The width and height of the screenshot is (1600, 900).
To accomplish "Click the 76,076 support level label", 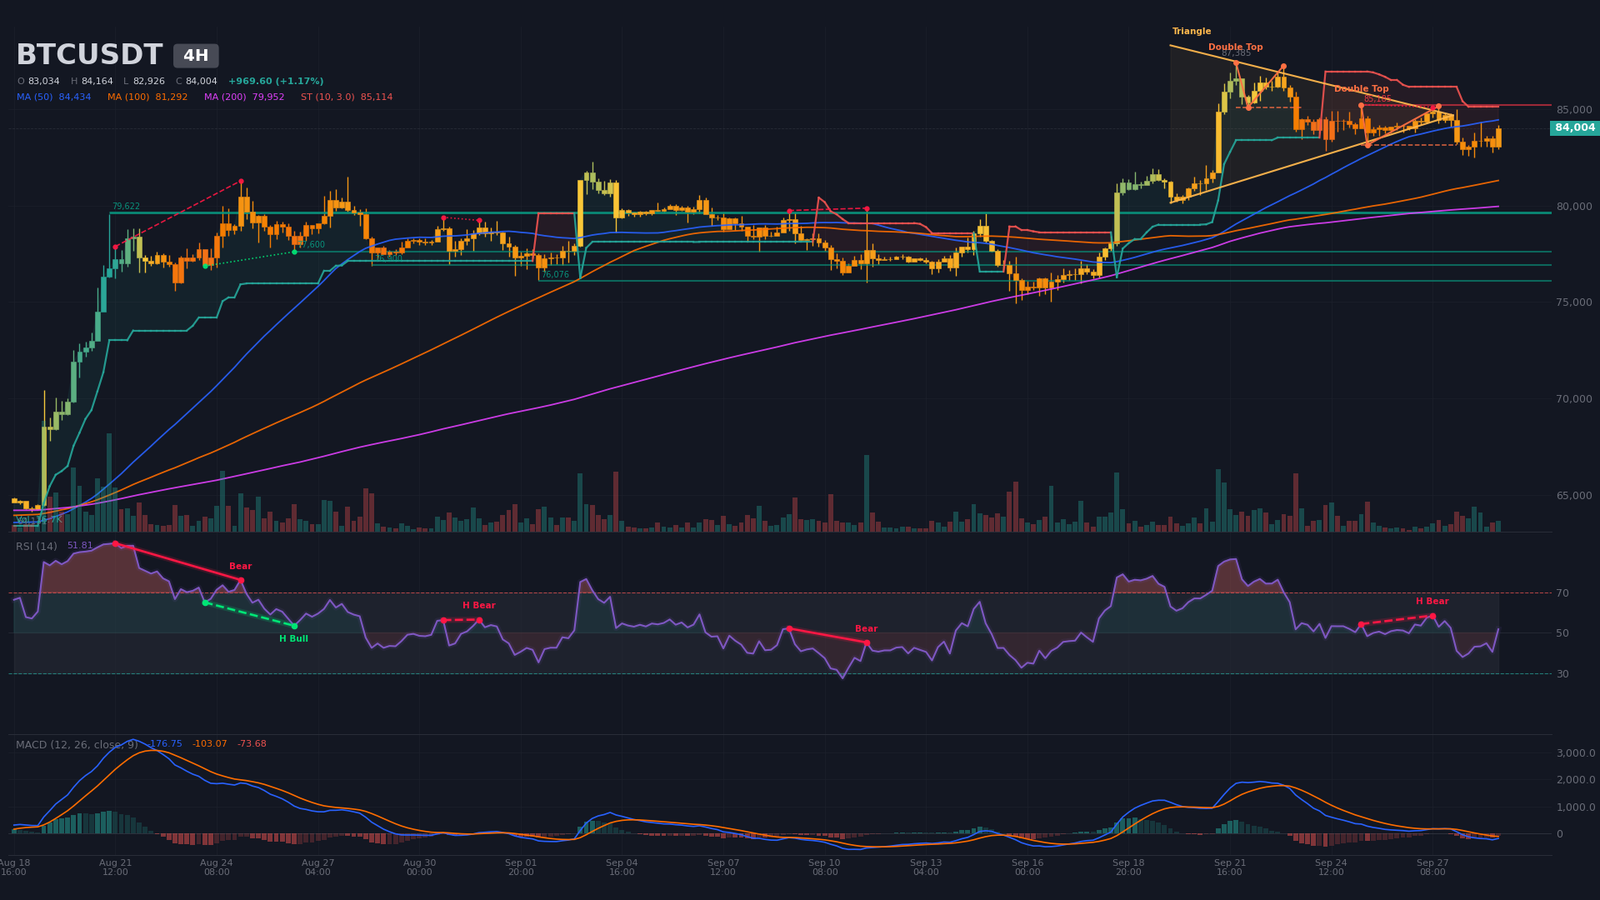I will click(555, 275).
